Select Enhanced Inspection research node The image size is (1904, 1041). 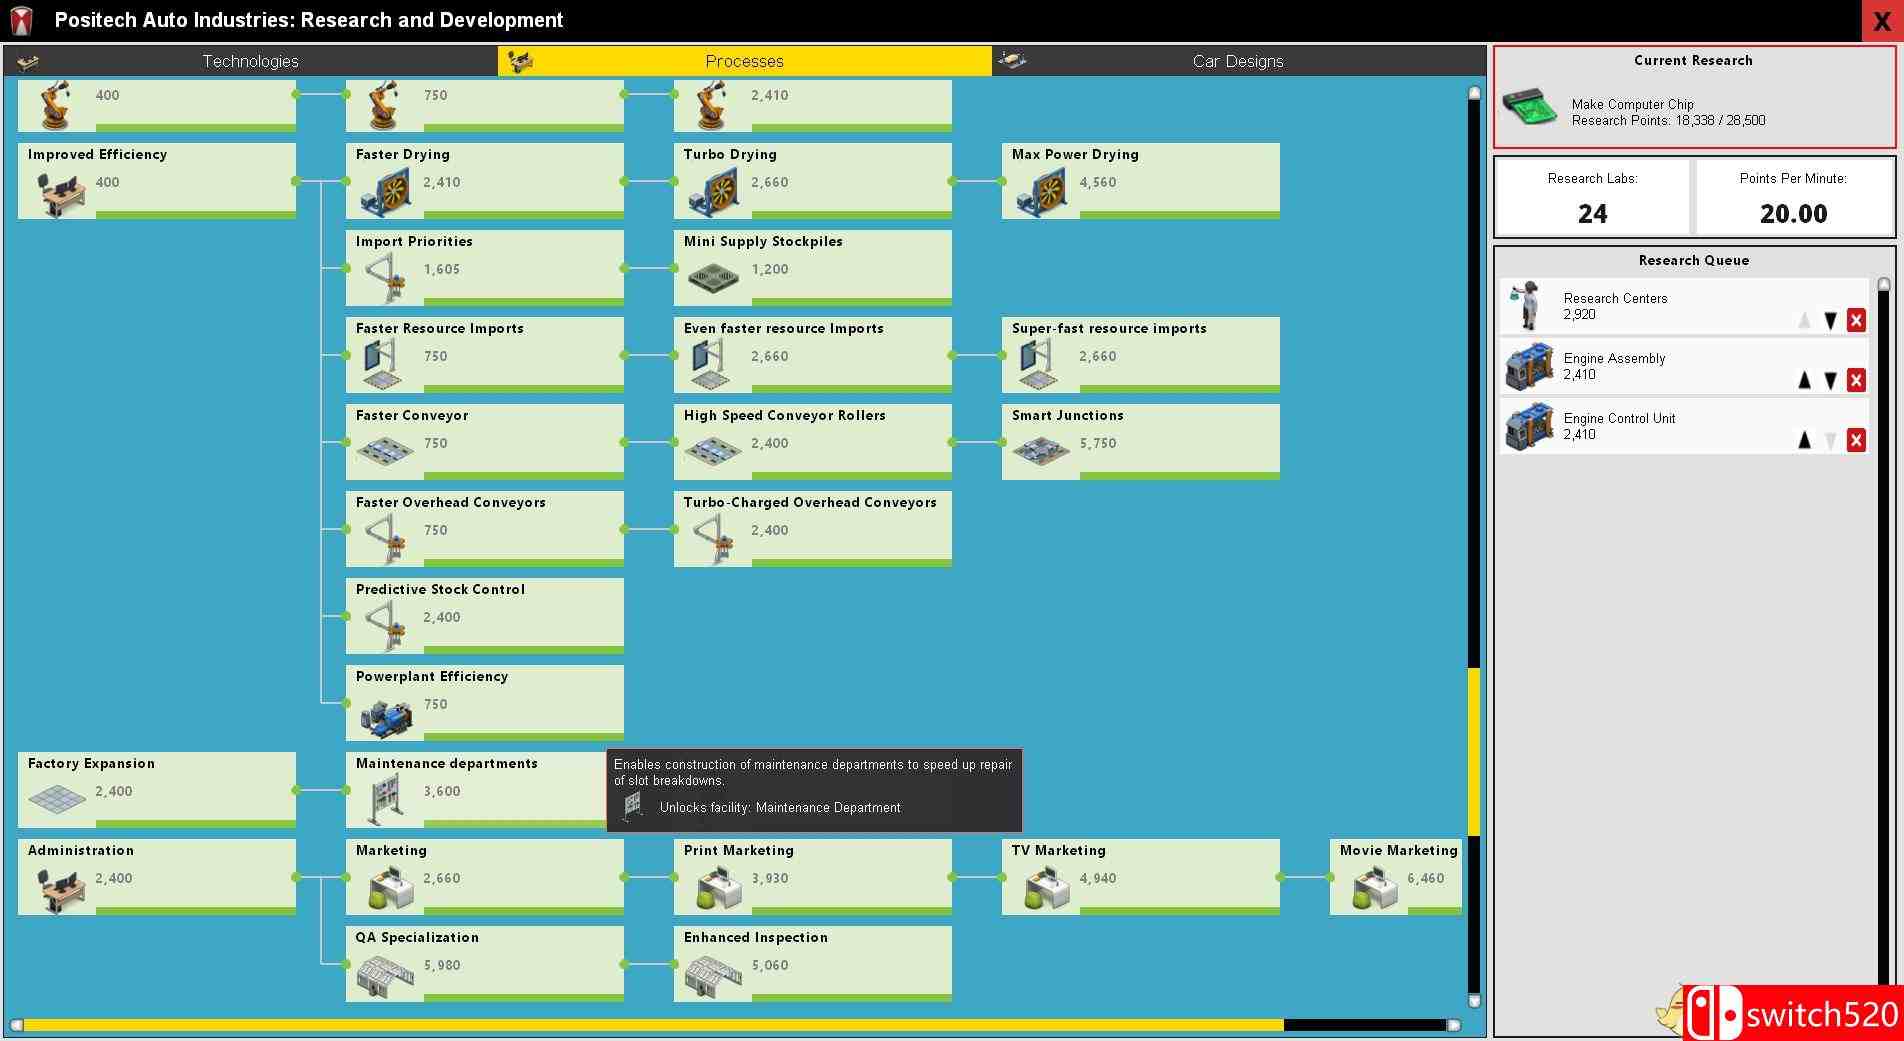click(812, 963)
